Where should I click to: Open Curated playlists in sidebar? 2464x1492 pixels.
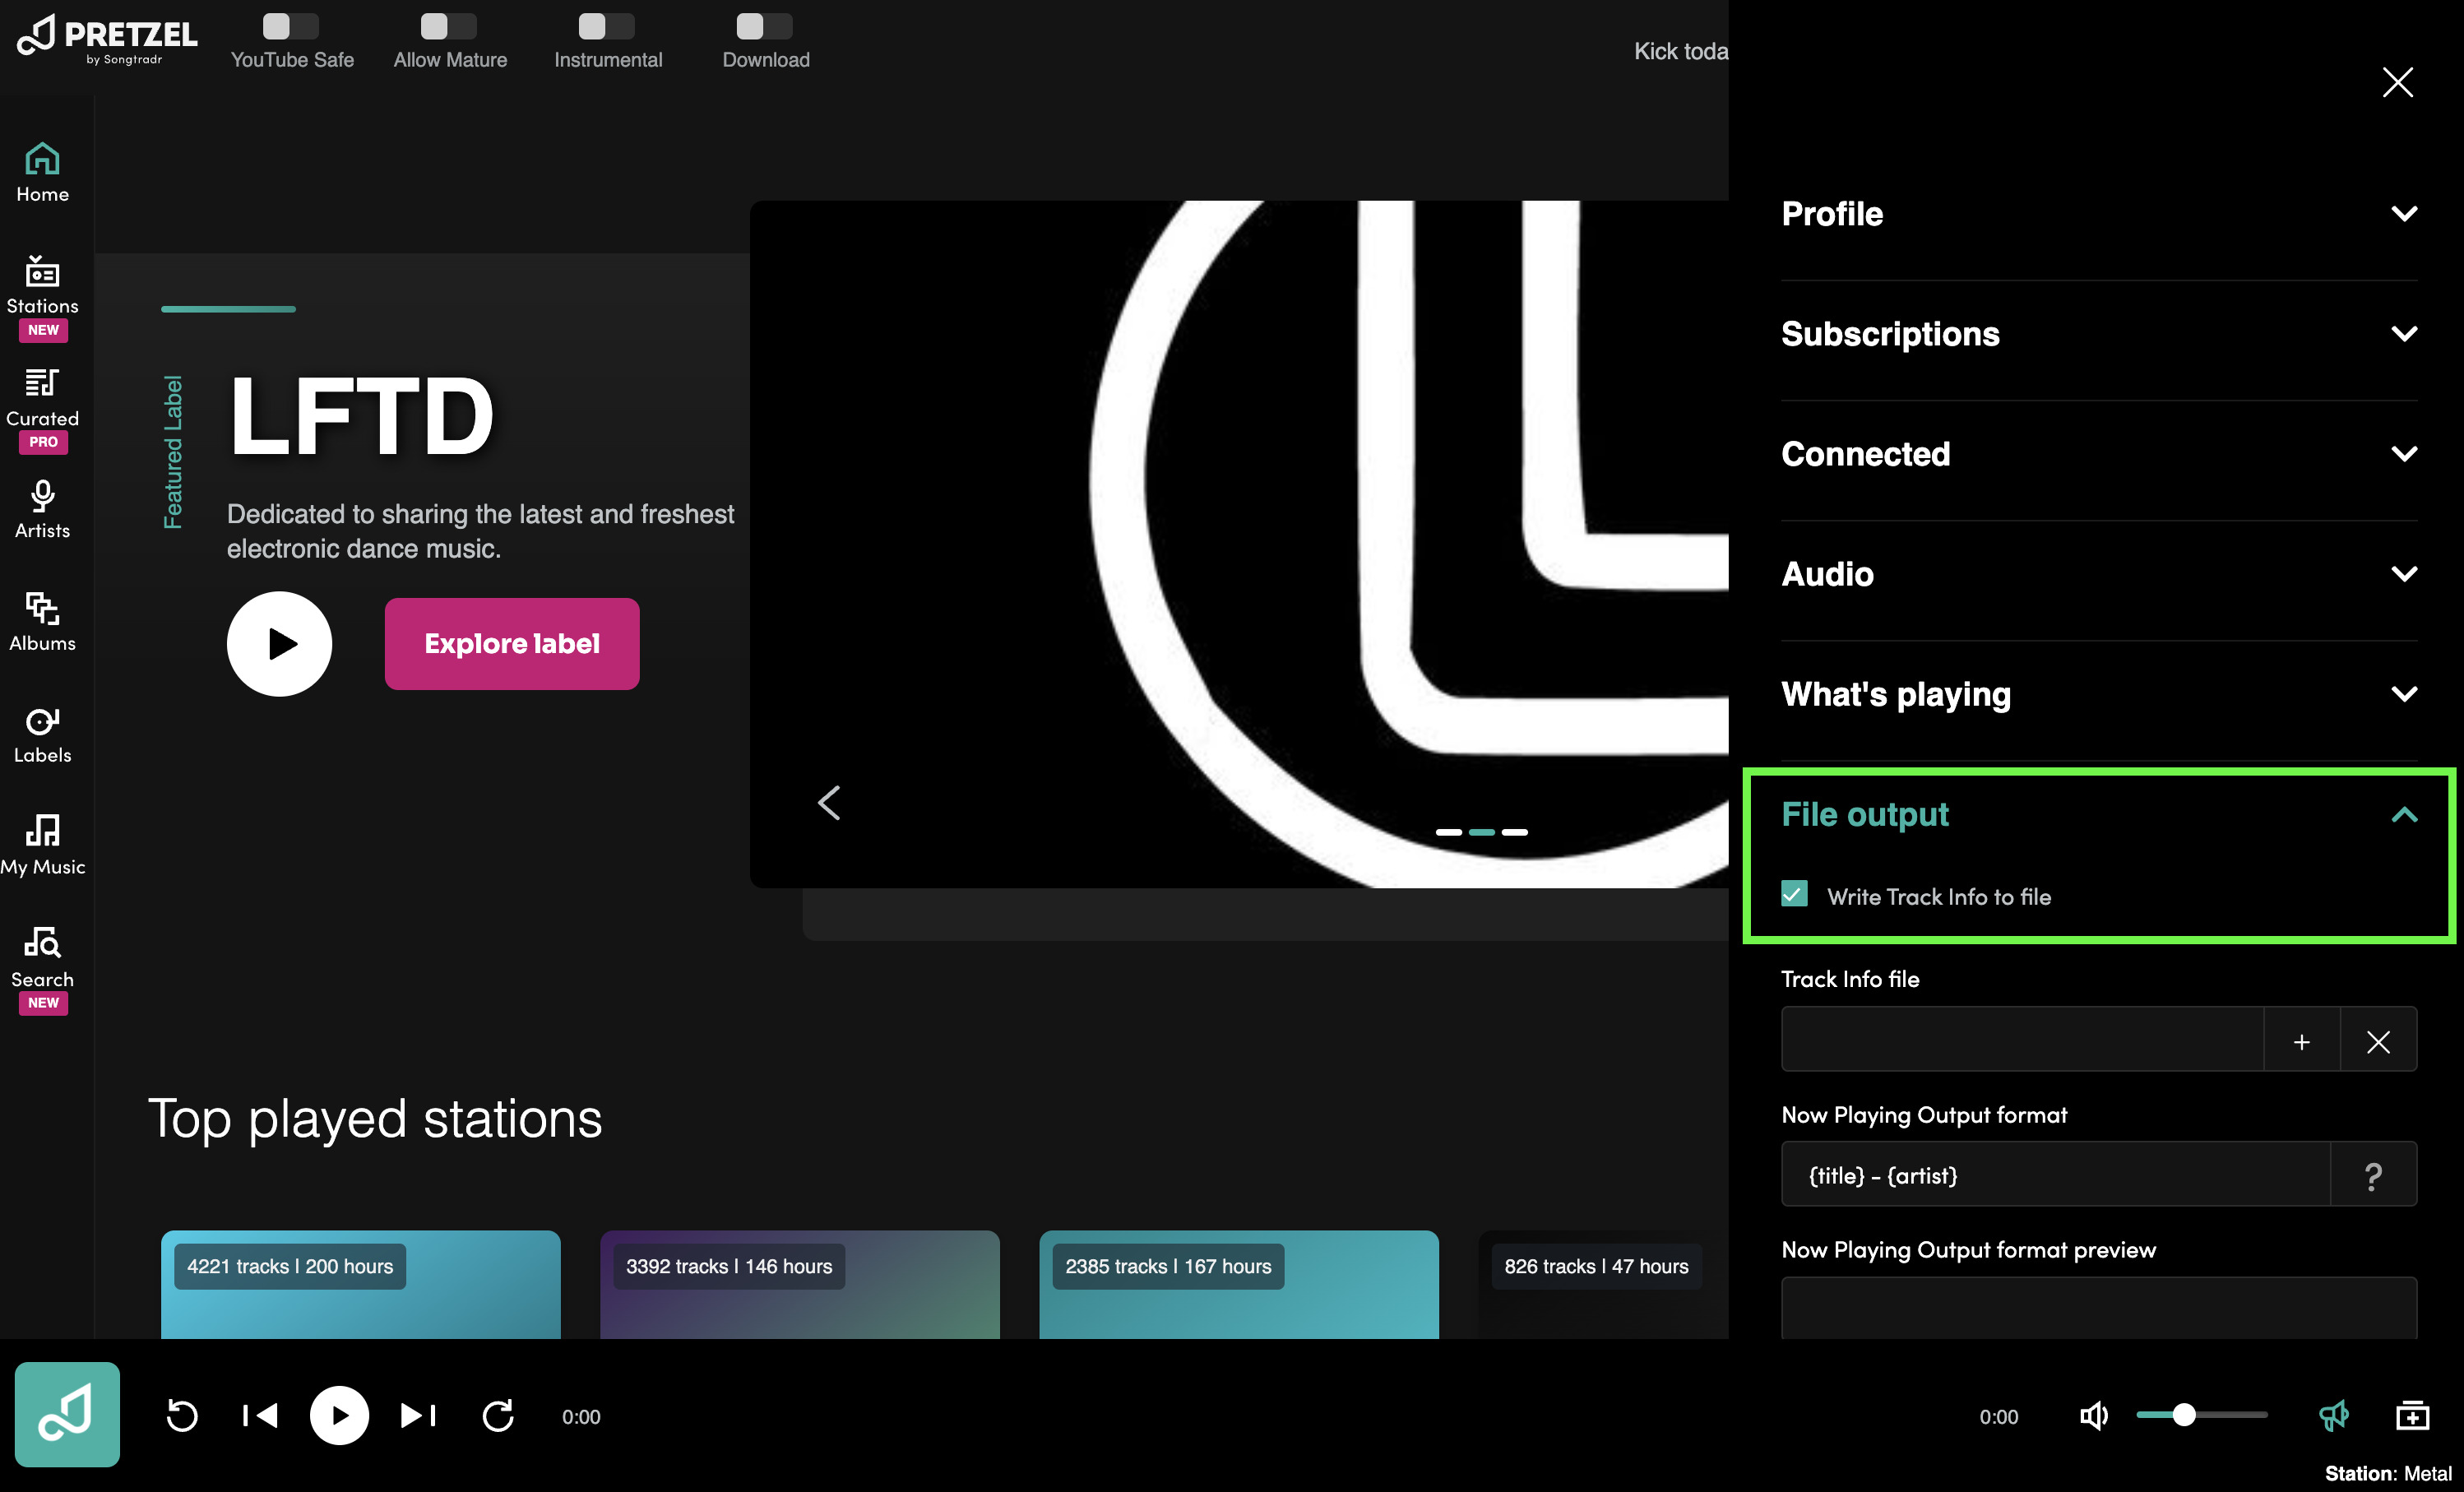42,410
